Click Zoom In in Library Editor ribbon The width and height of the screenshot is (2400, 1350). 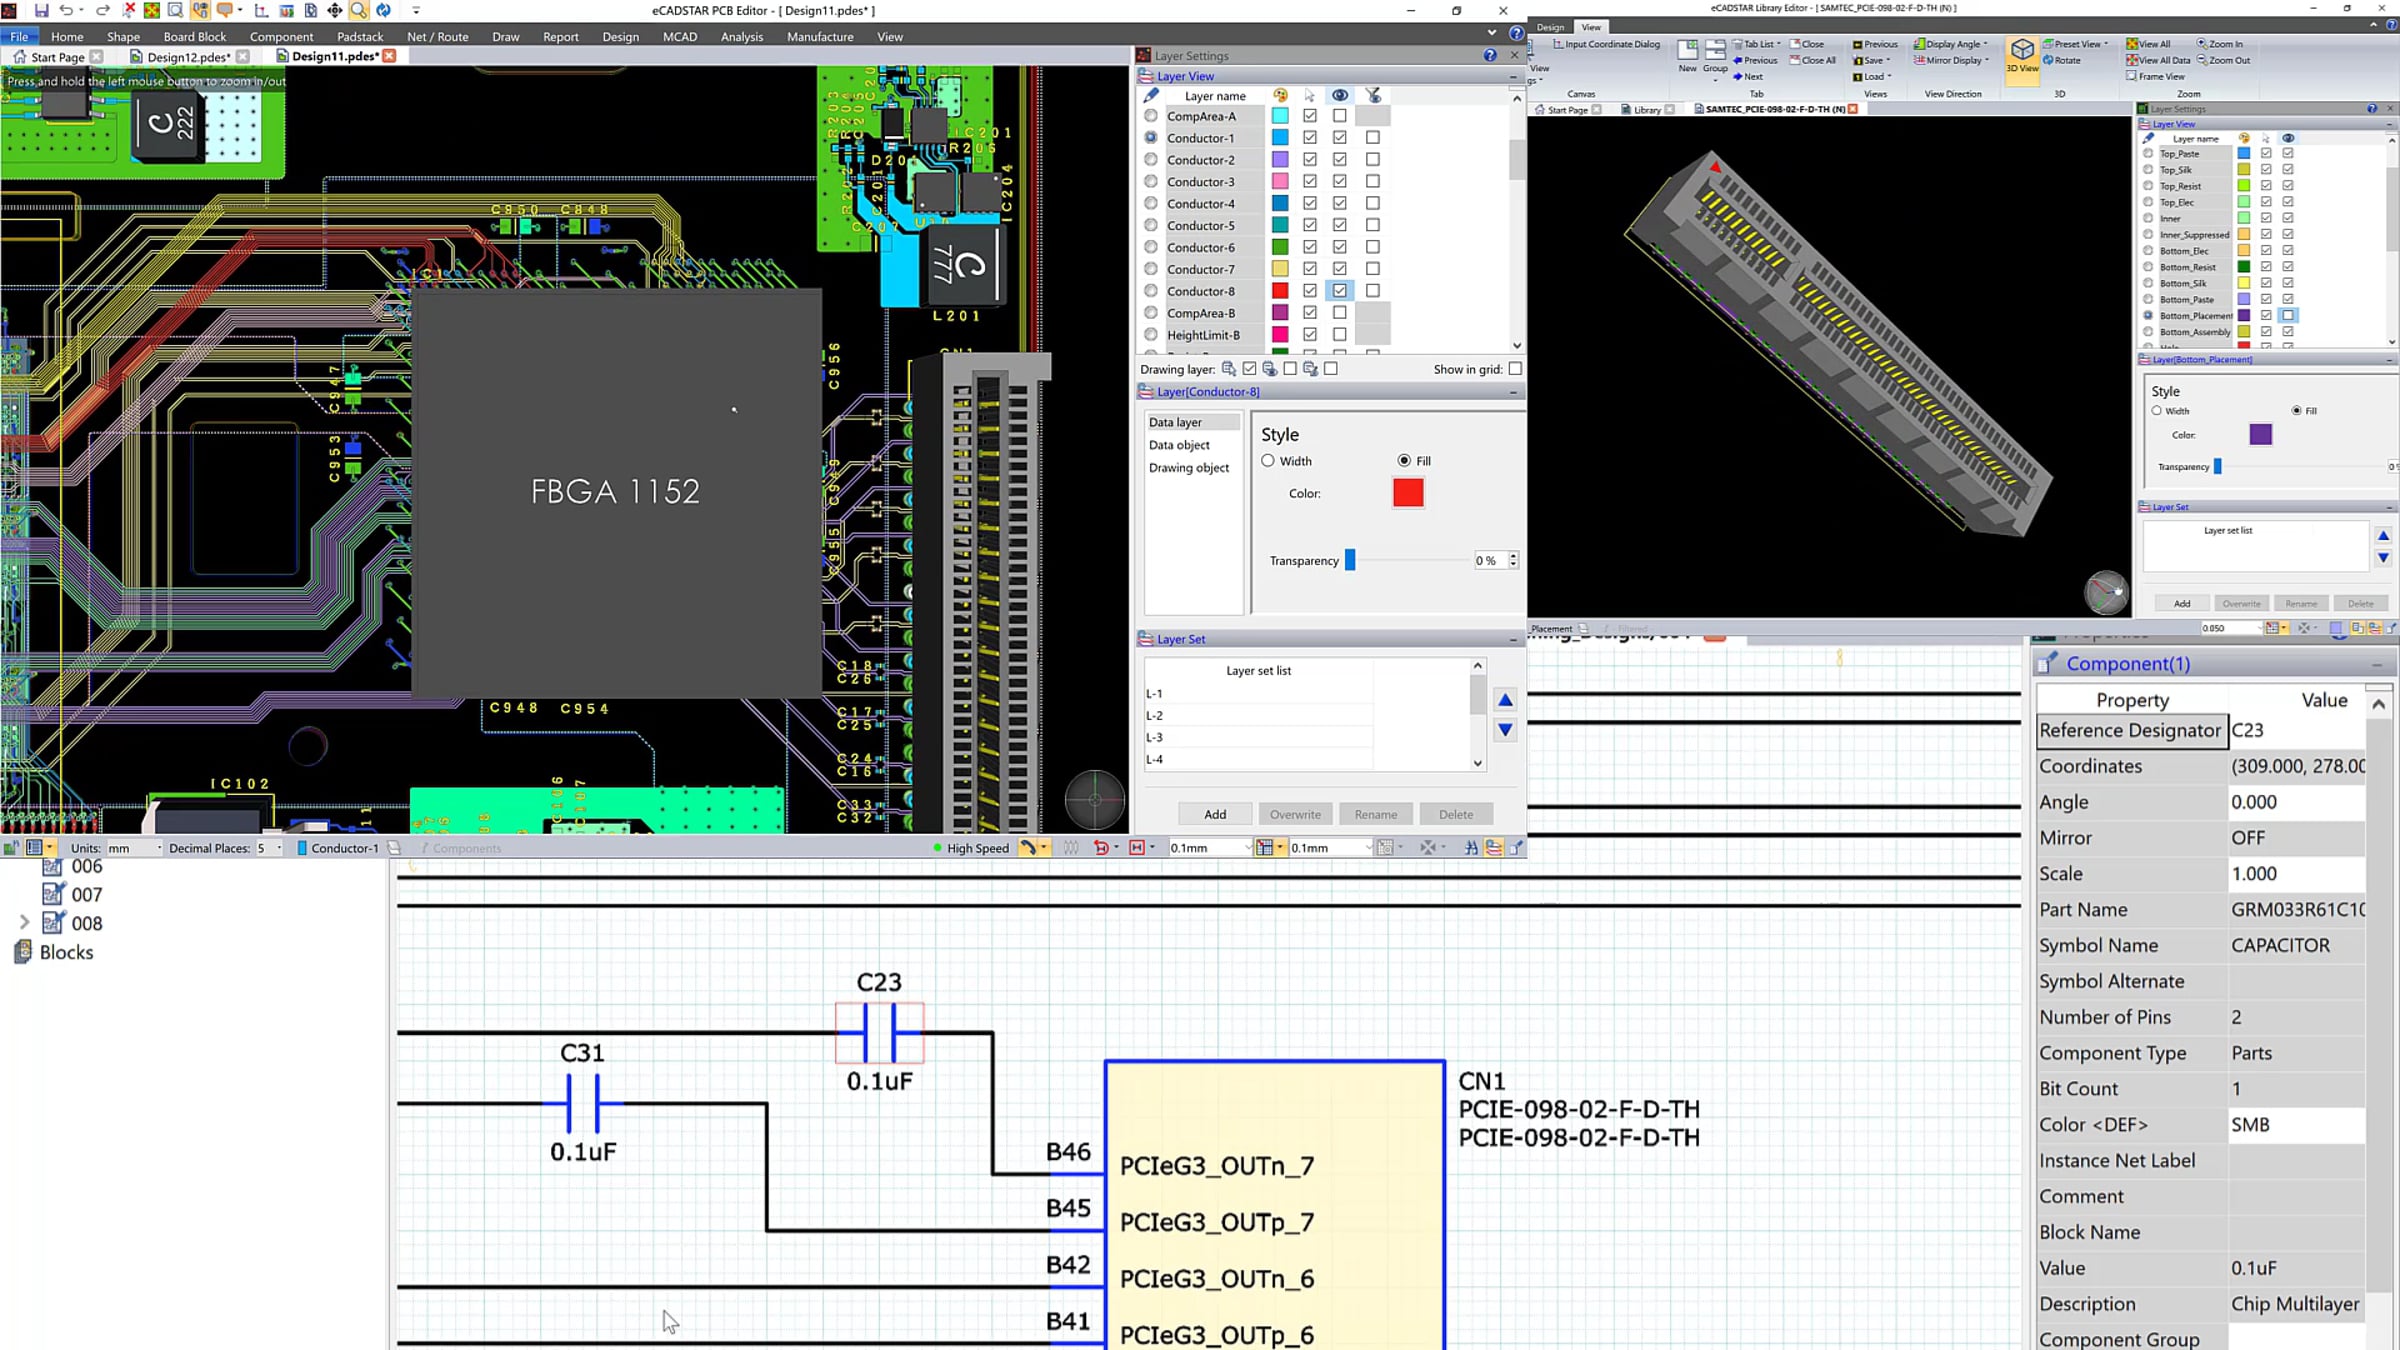click(2220, 44)
